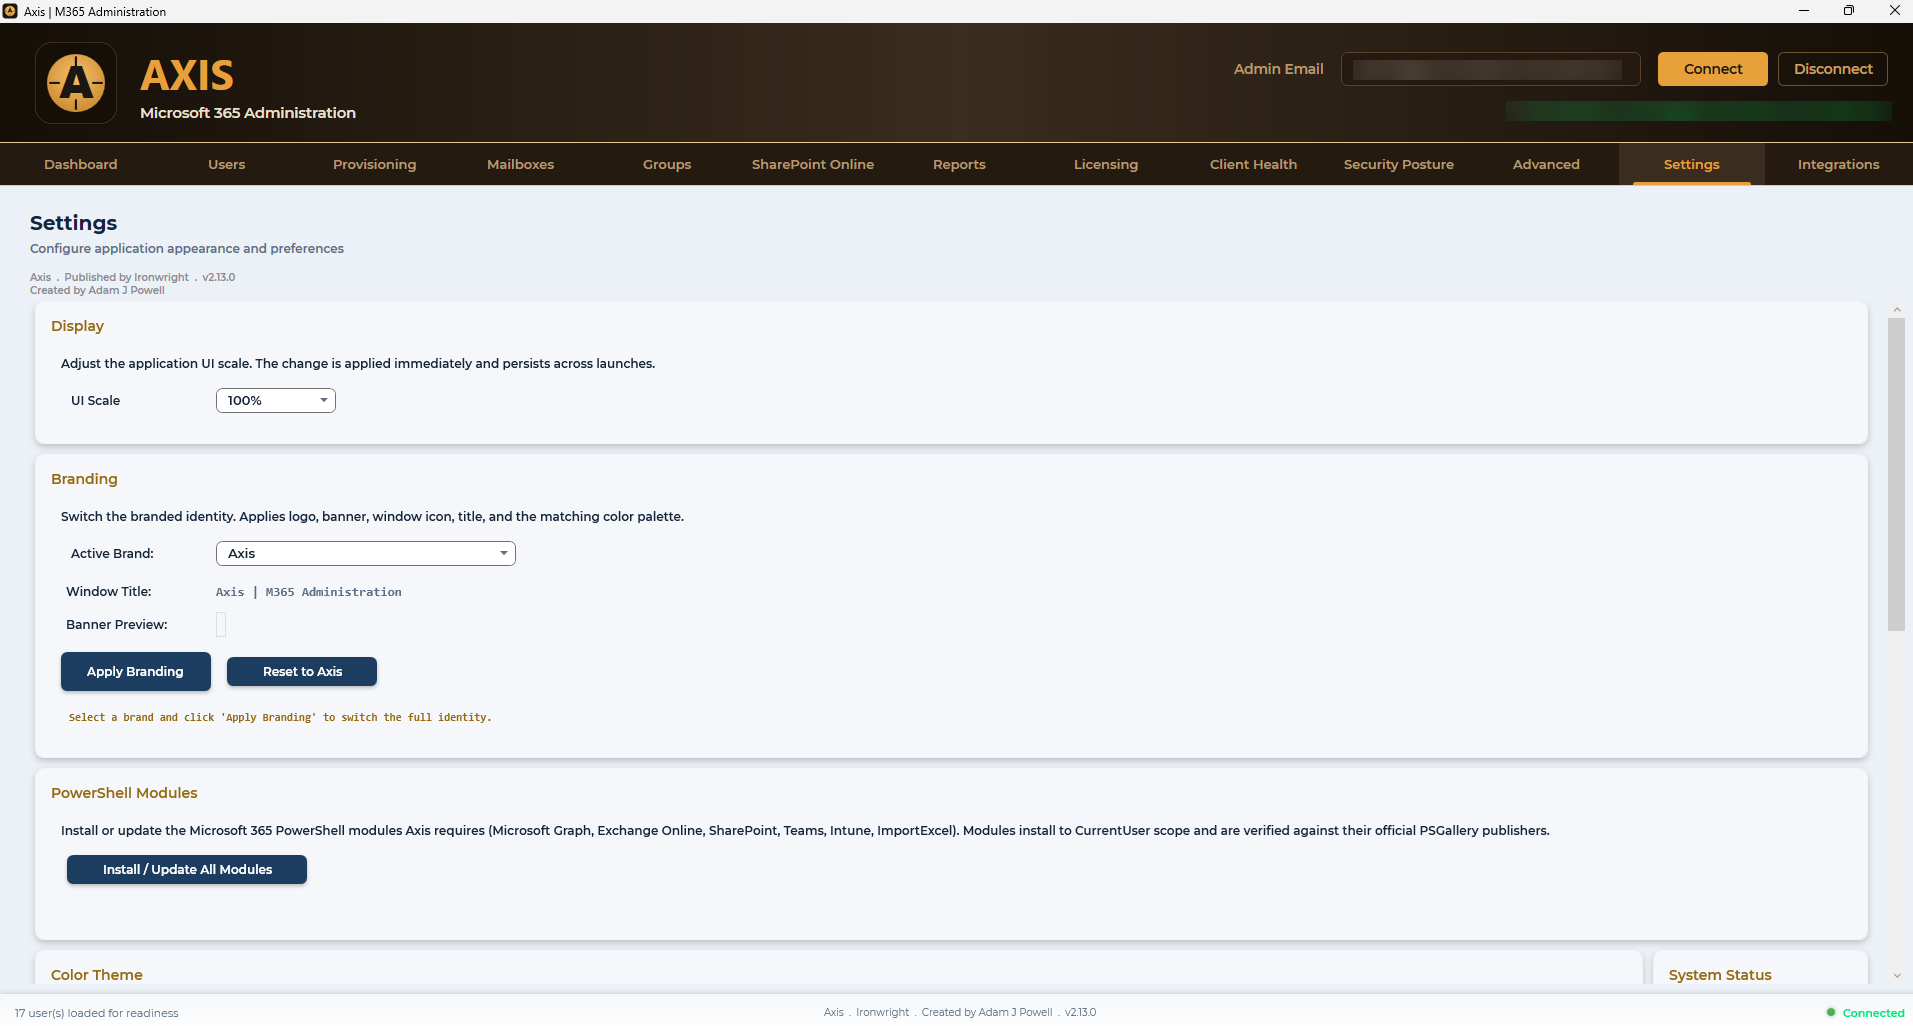This screenshot has height=1026, width=1913.
Task: Open the SharePoint Online tab
Action: click(813, 165)
